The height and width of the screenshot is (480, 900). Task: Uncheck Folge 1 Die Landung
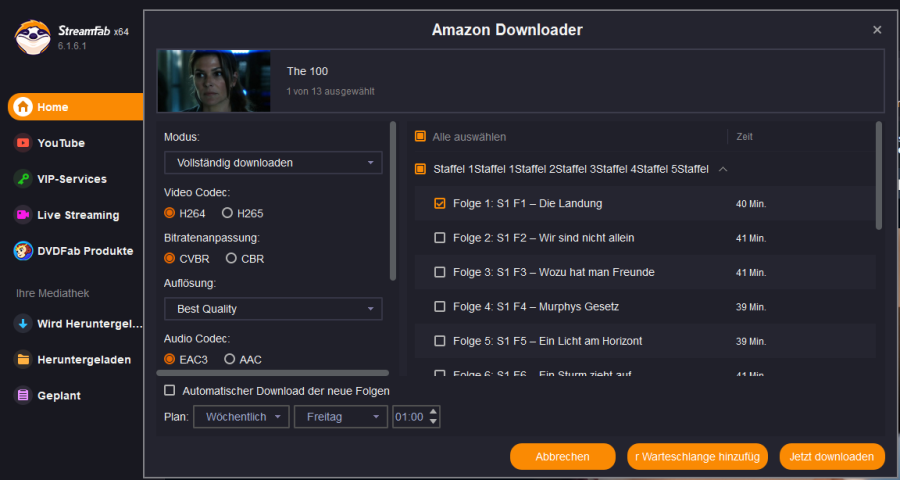pyautogui.click(x=440, y=203)
